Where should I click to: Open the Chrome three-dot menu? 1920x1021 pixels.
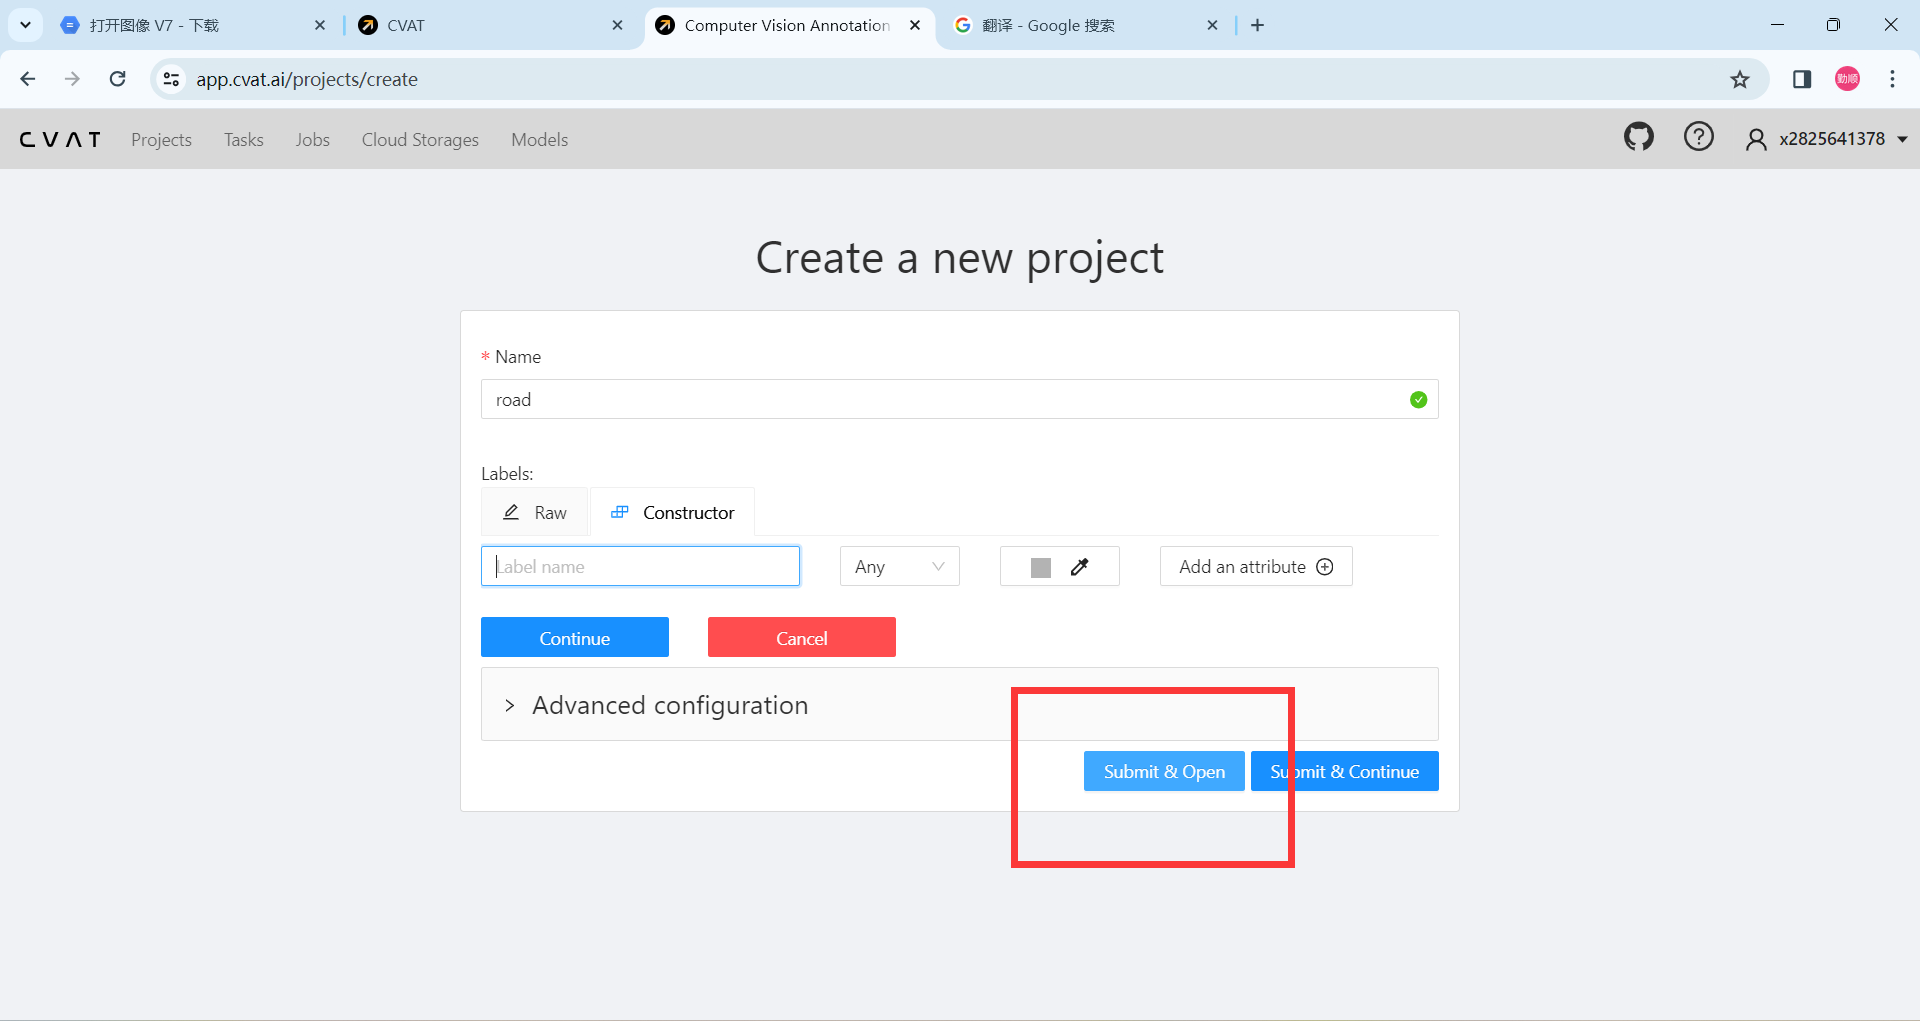(x=1892, y=79)
